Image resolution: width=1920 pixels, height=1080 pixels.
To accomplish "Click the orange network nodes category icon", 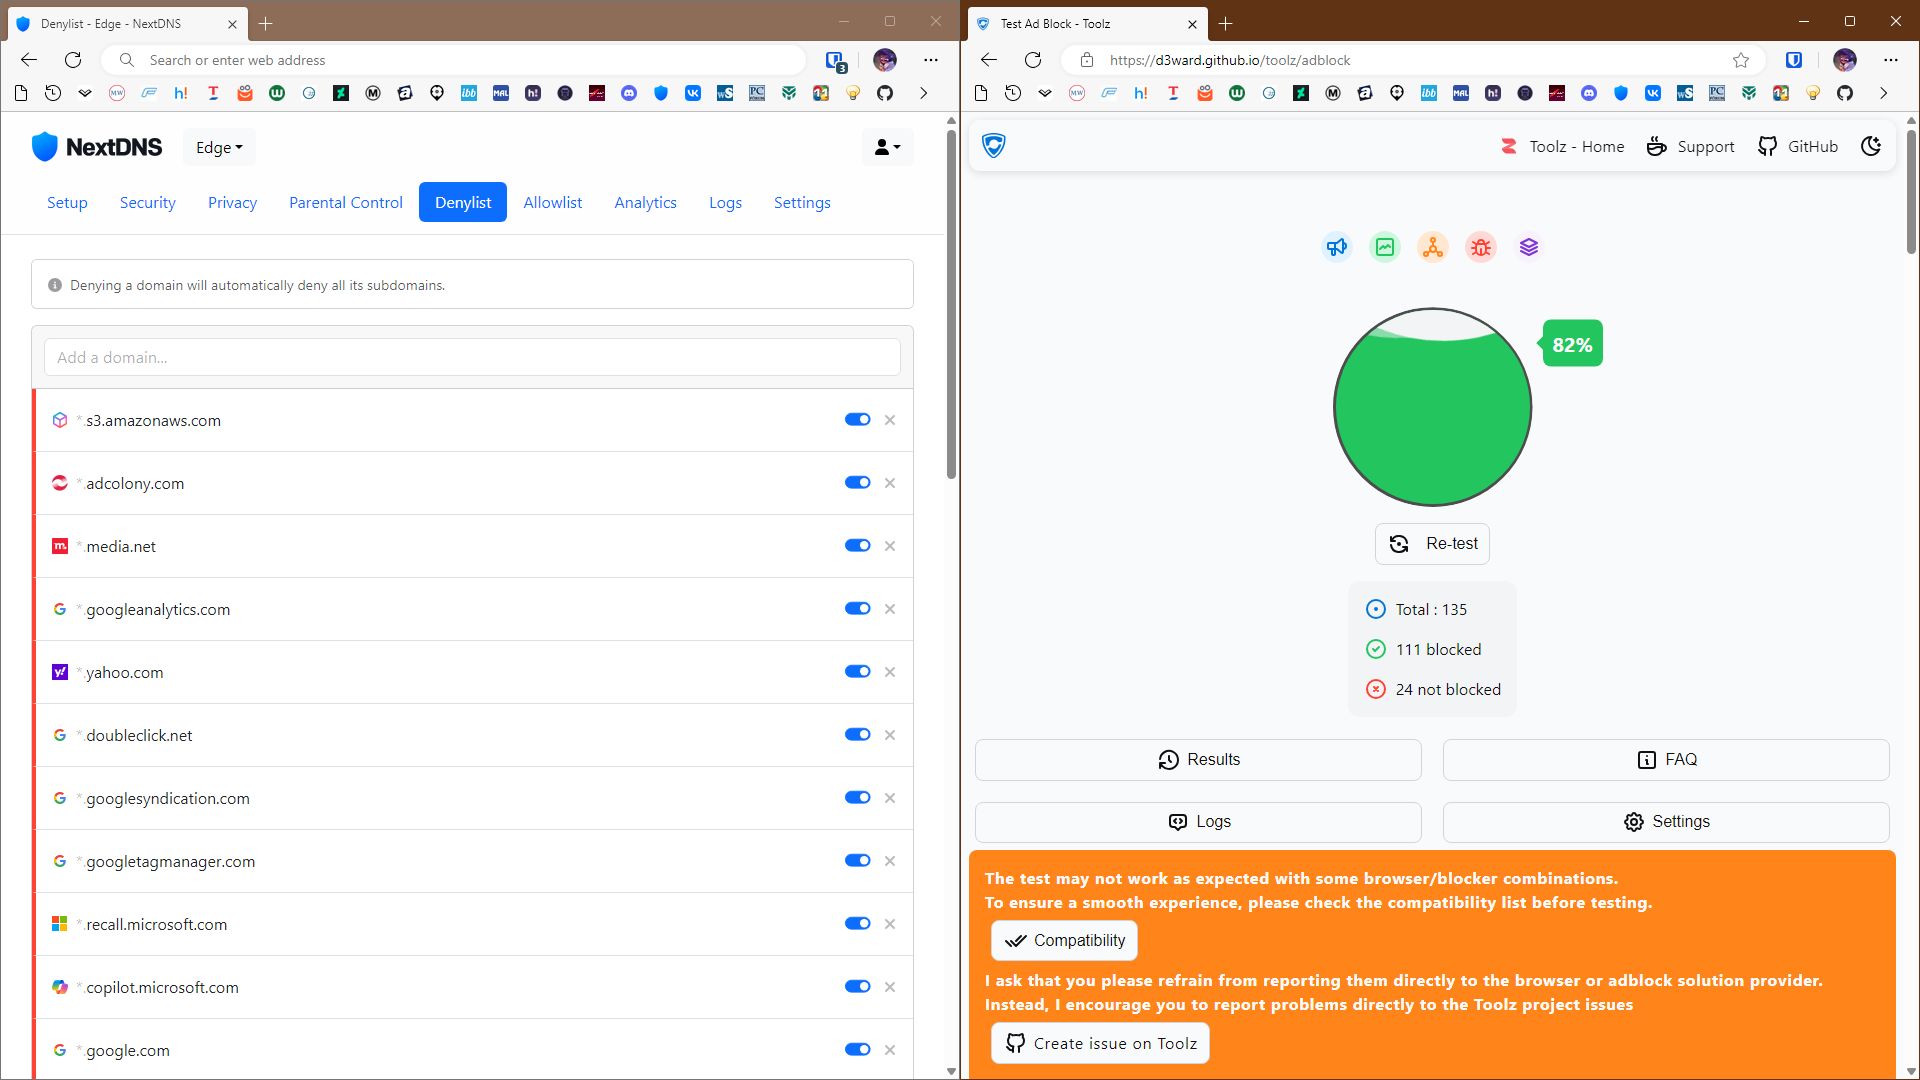I will pos(1433,247).
